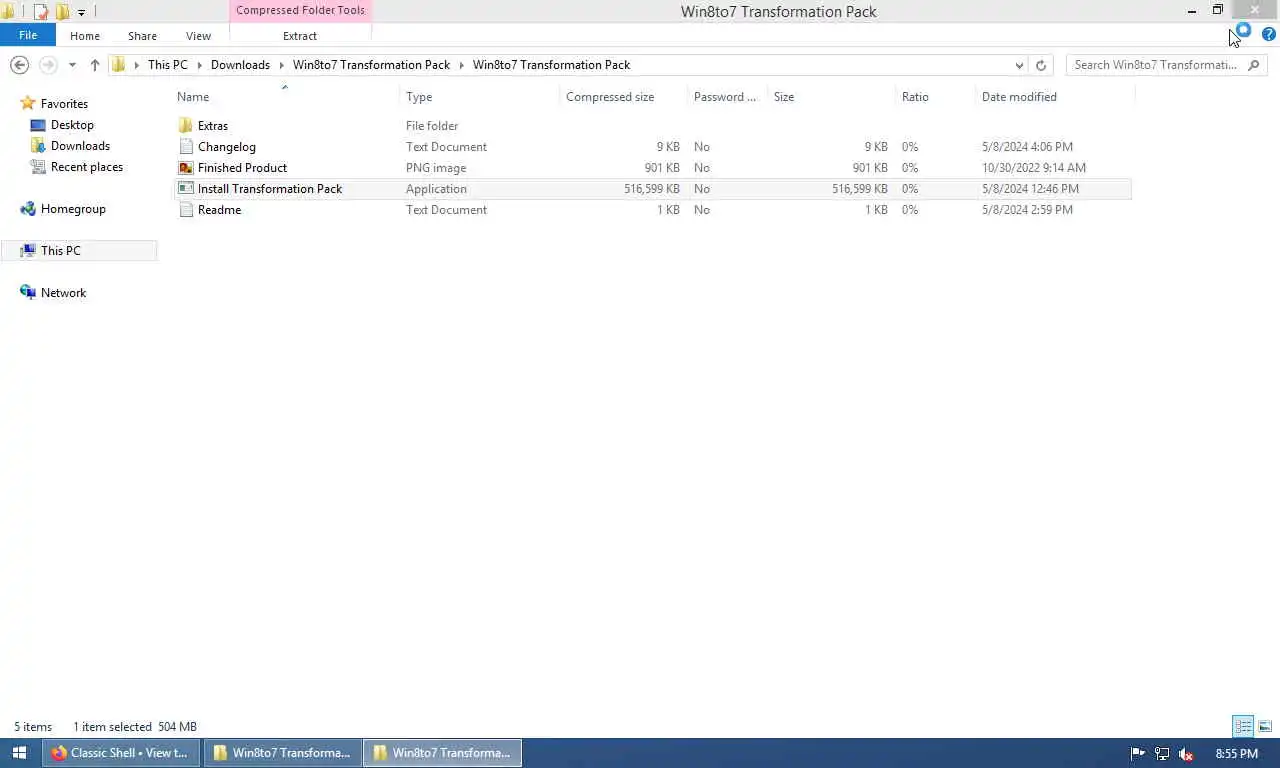Open the recent locations dropdown arrow
Screen dimensions: 1280x768
click(72, 65)
